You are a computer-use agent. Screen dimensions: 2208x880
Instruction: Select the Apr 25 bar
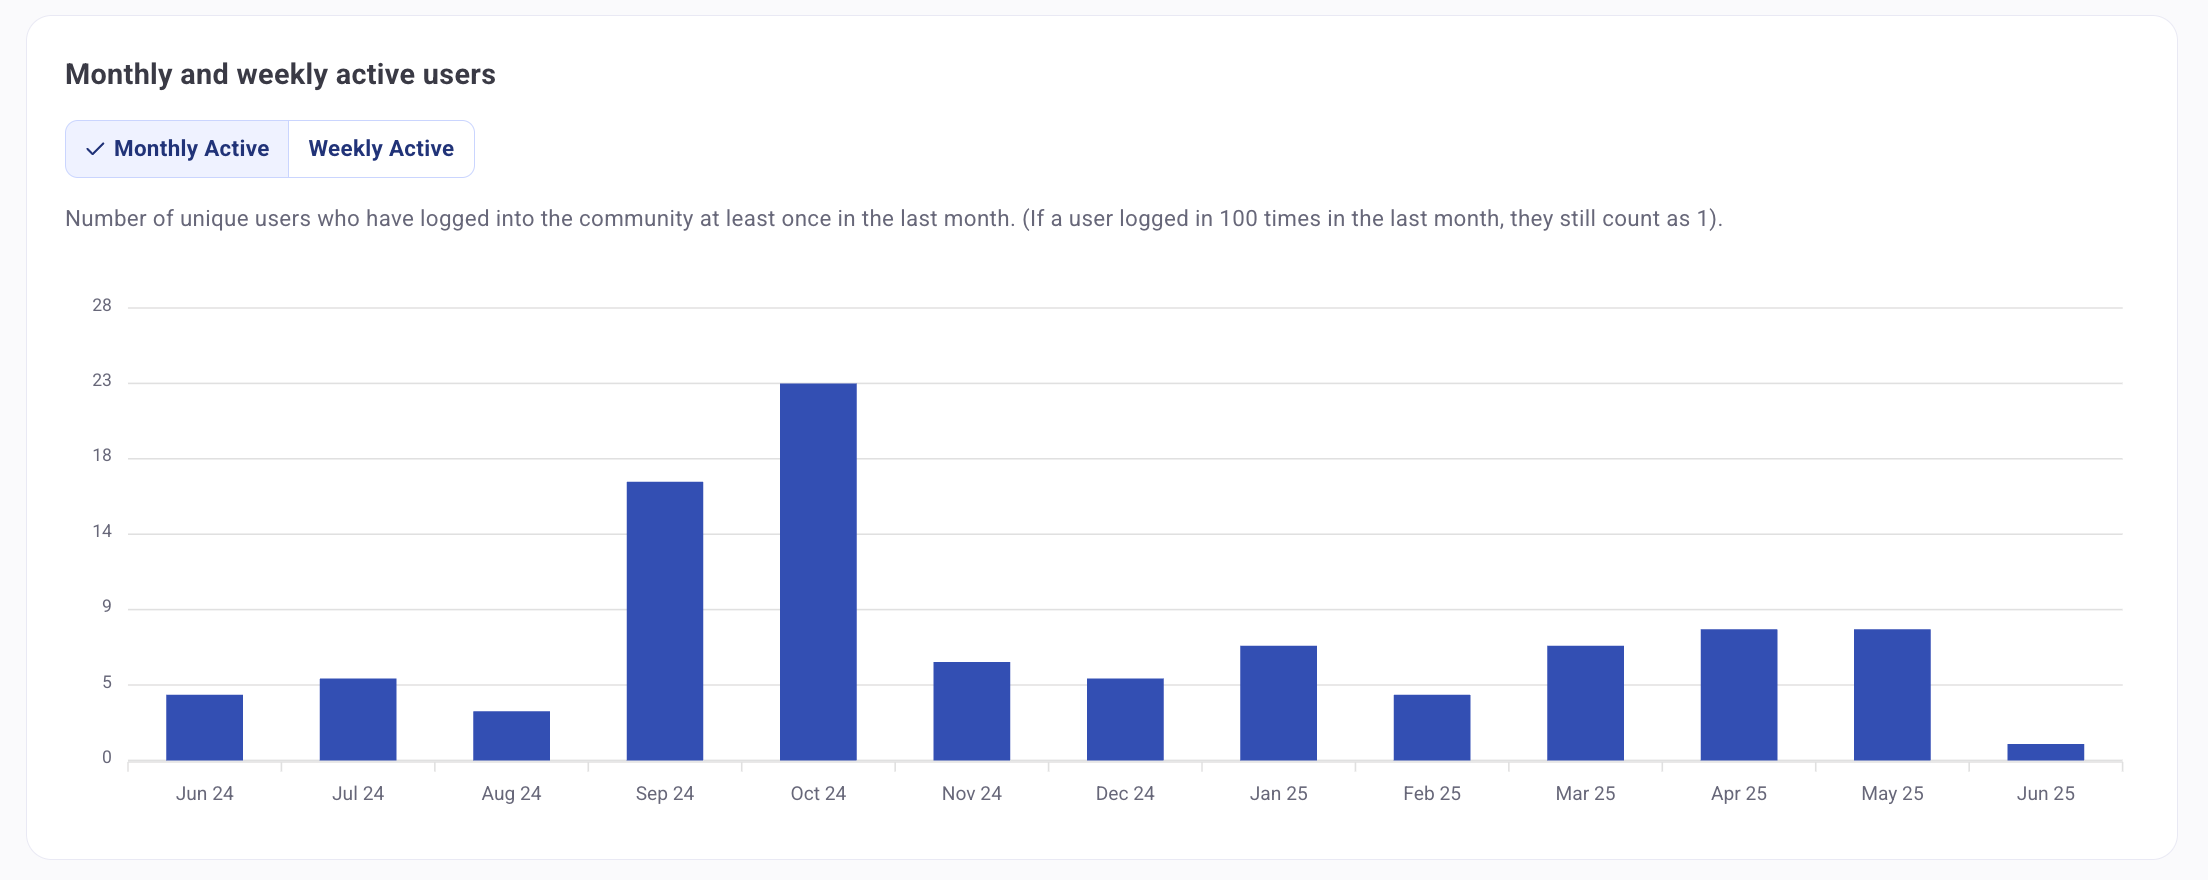click(x=1739, y=694)
